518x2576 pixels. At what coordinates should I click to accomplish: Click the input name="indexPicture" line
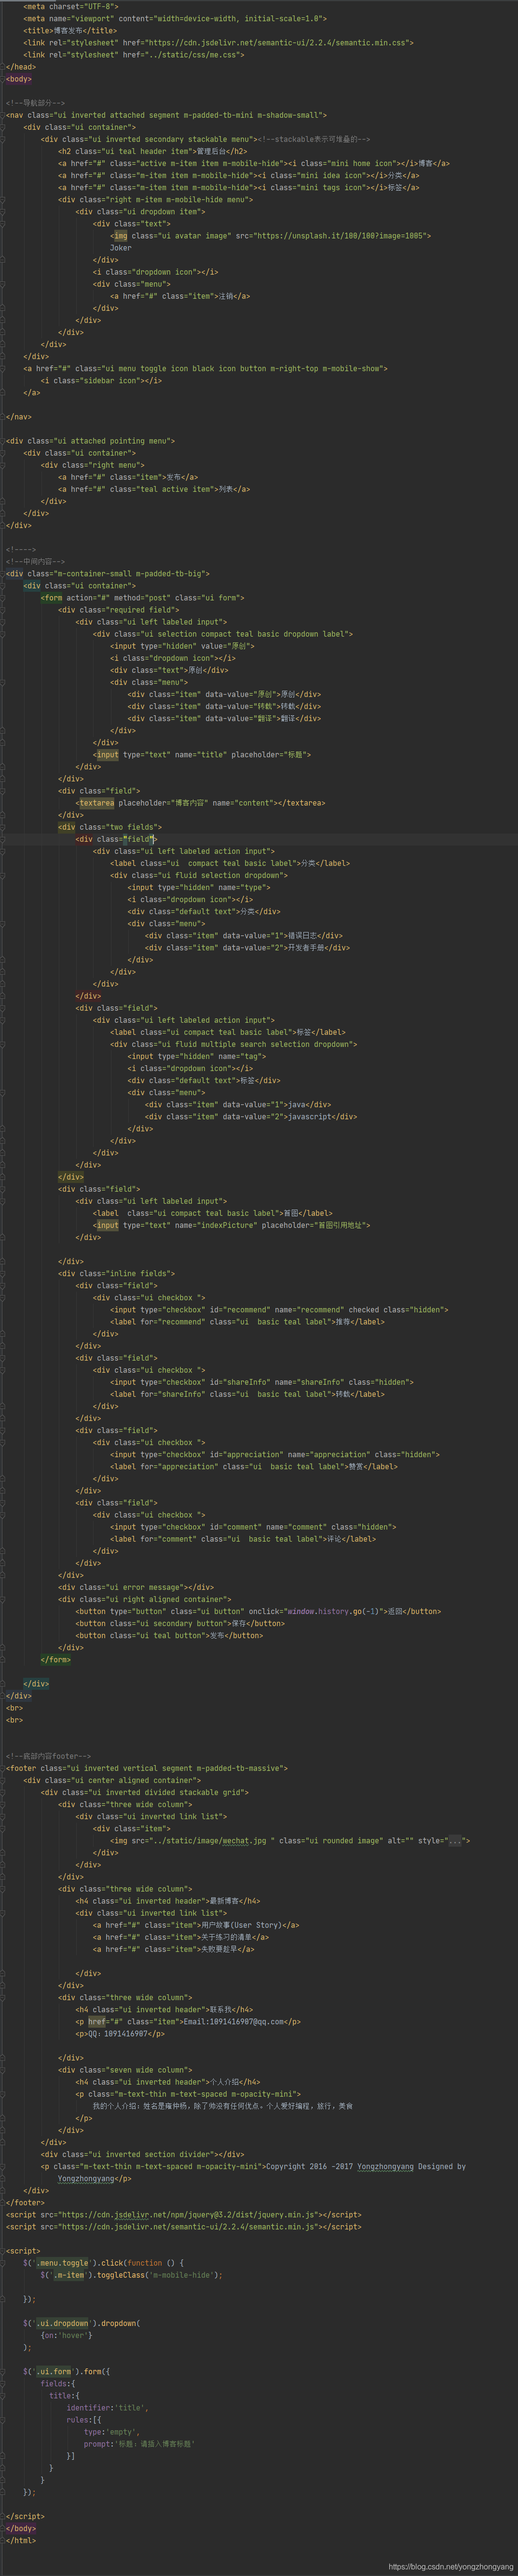(231, 1225)
